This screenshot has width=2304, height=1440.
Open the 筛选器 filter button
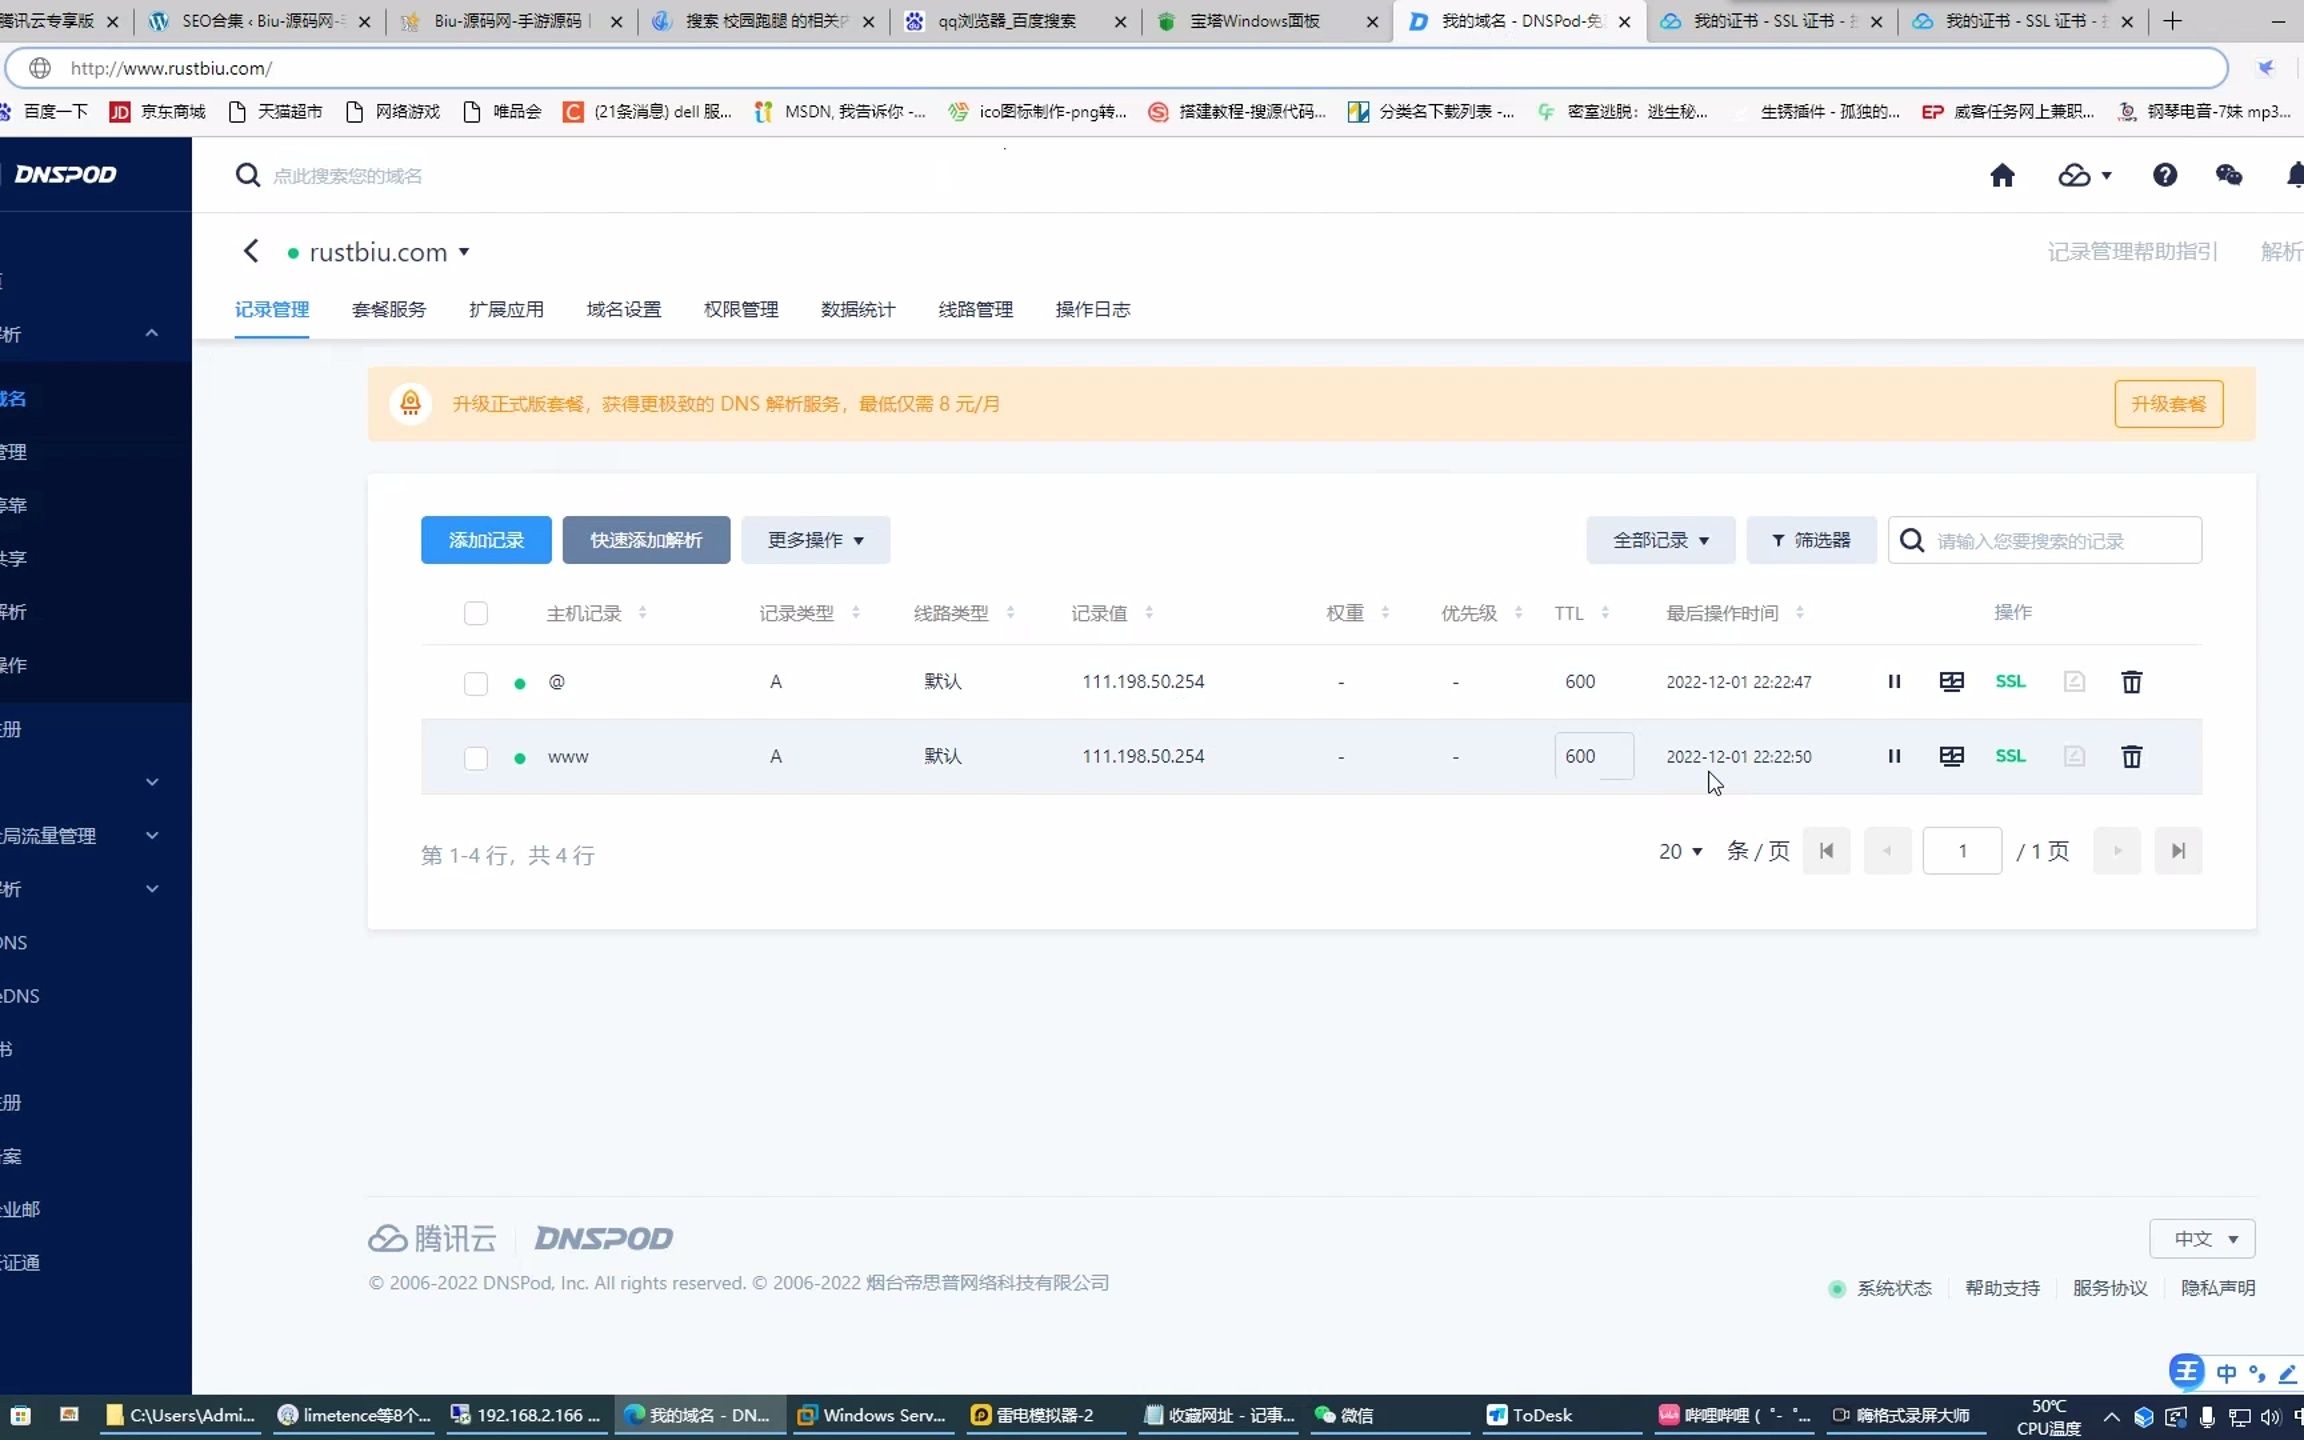tap(1811, 541)
